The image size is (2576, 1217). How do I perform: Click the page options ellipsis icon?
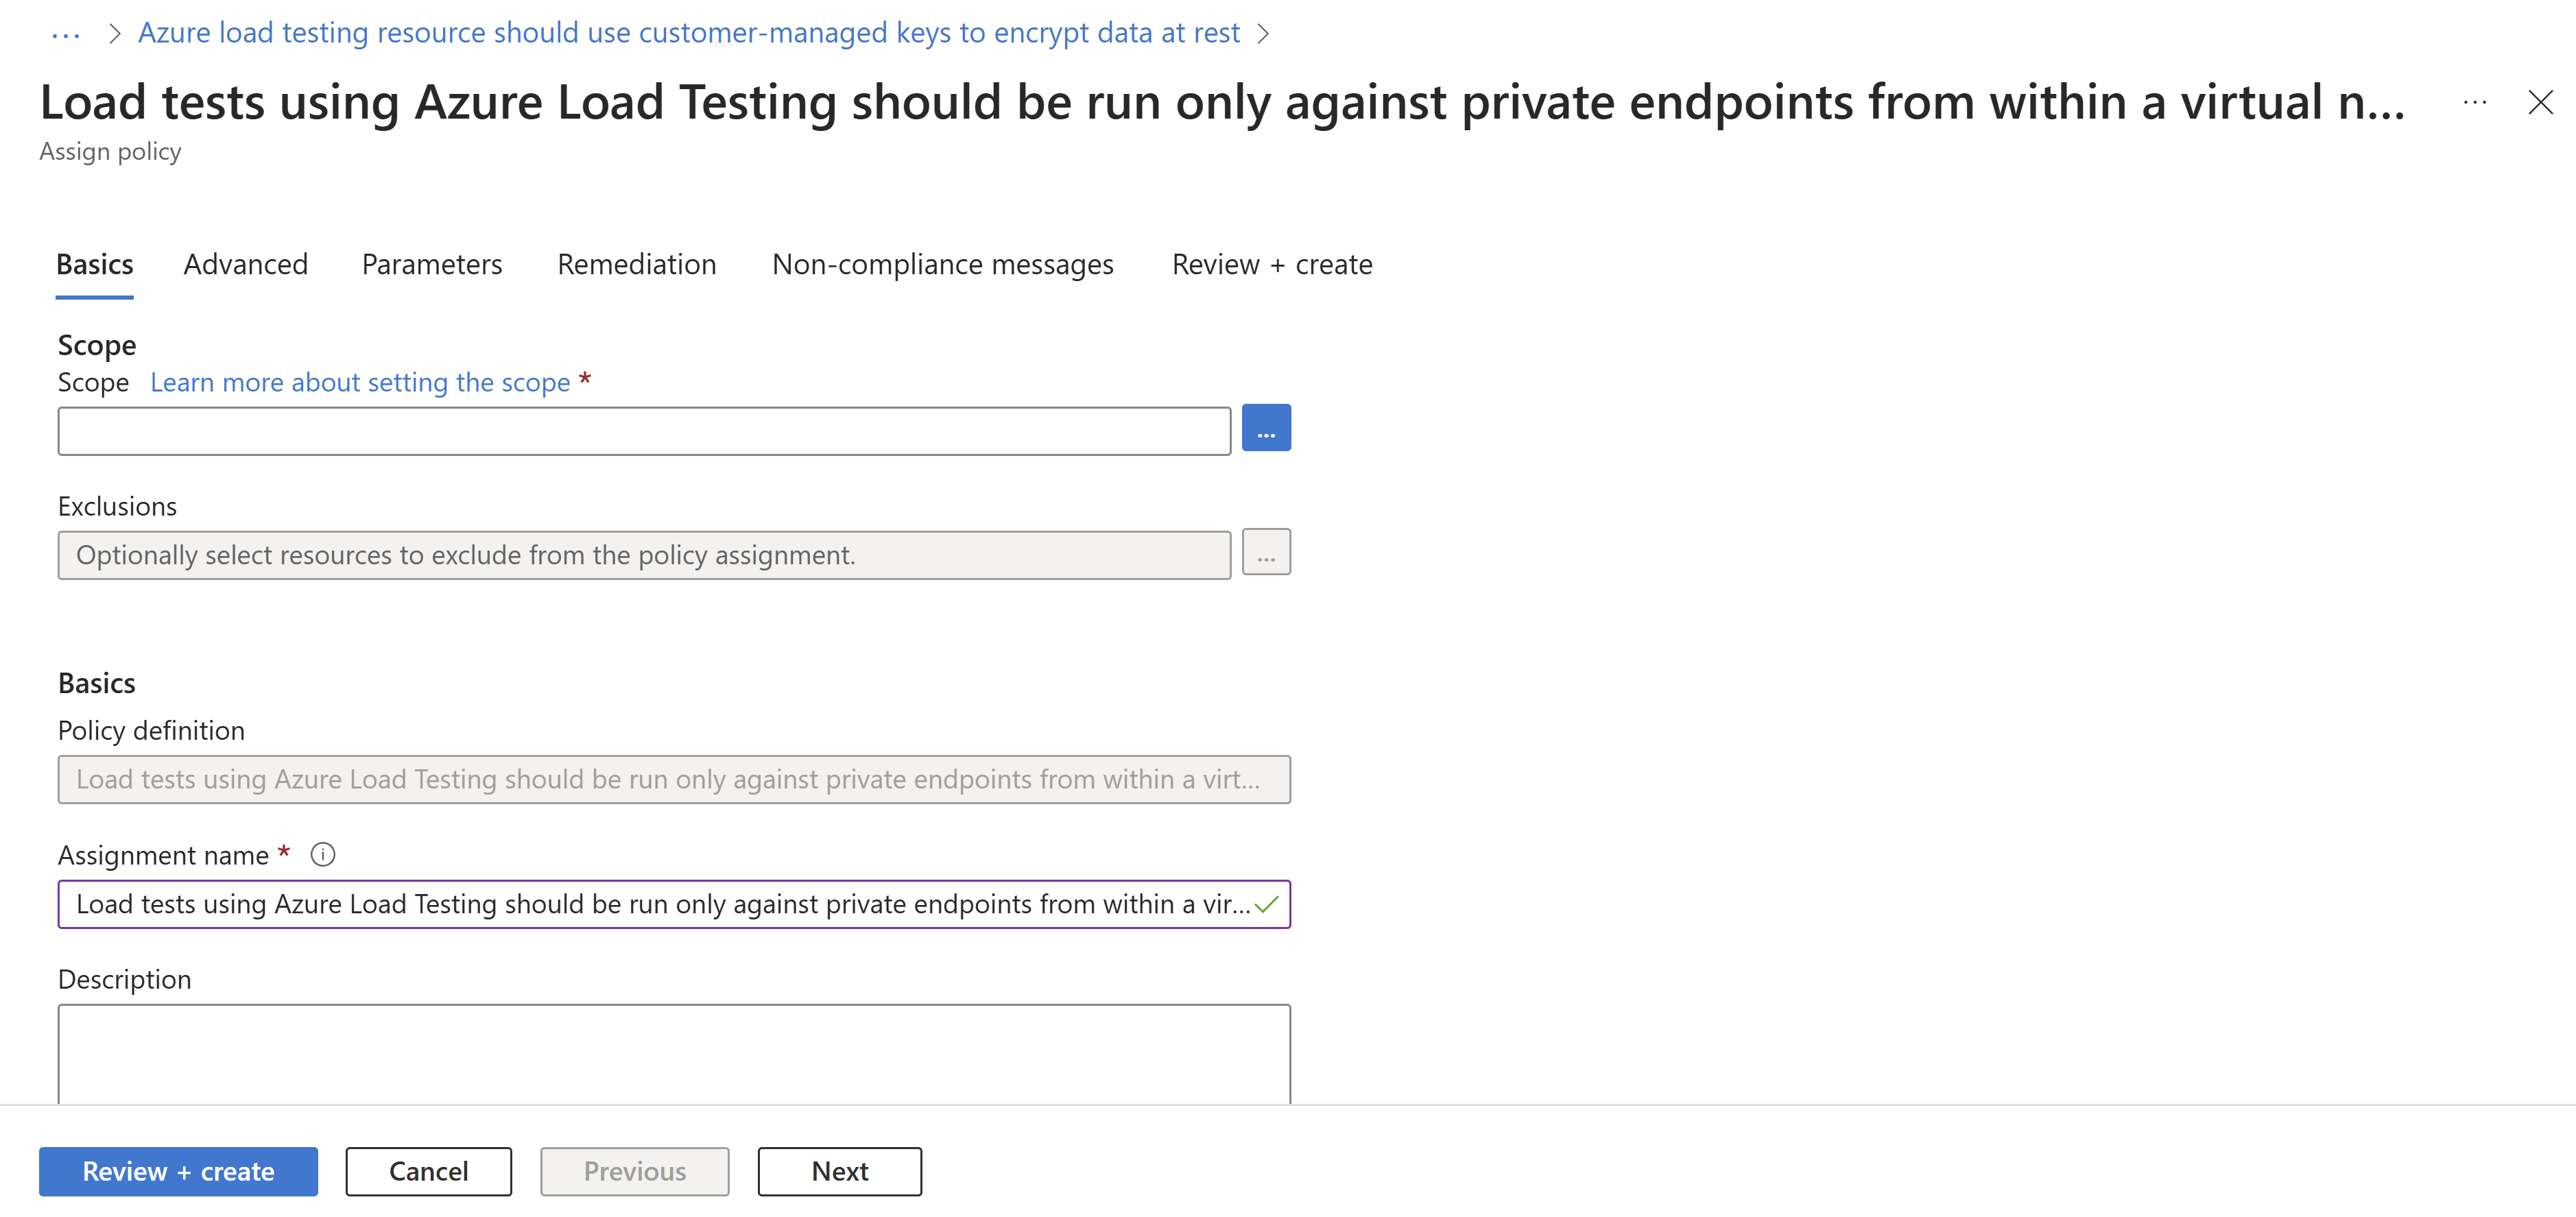click(x=2481, y=102)
